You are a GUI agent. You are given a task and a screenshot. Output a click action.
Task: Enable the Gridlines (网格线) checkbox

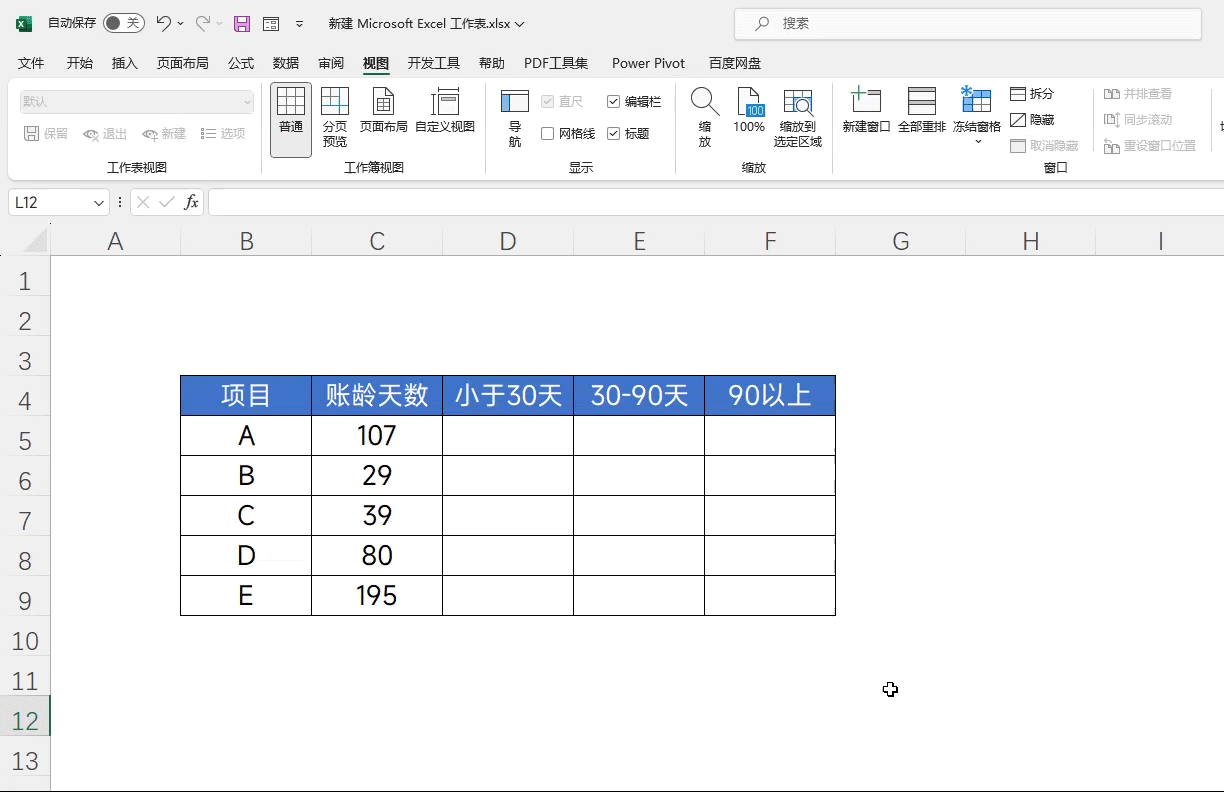tap(548, 134)
